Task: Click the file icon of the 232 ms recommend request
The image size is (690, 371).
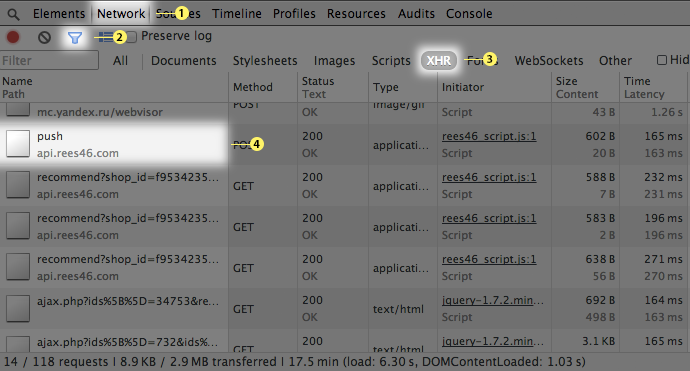Action: point(18,184)
